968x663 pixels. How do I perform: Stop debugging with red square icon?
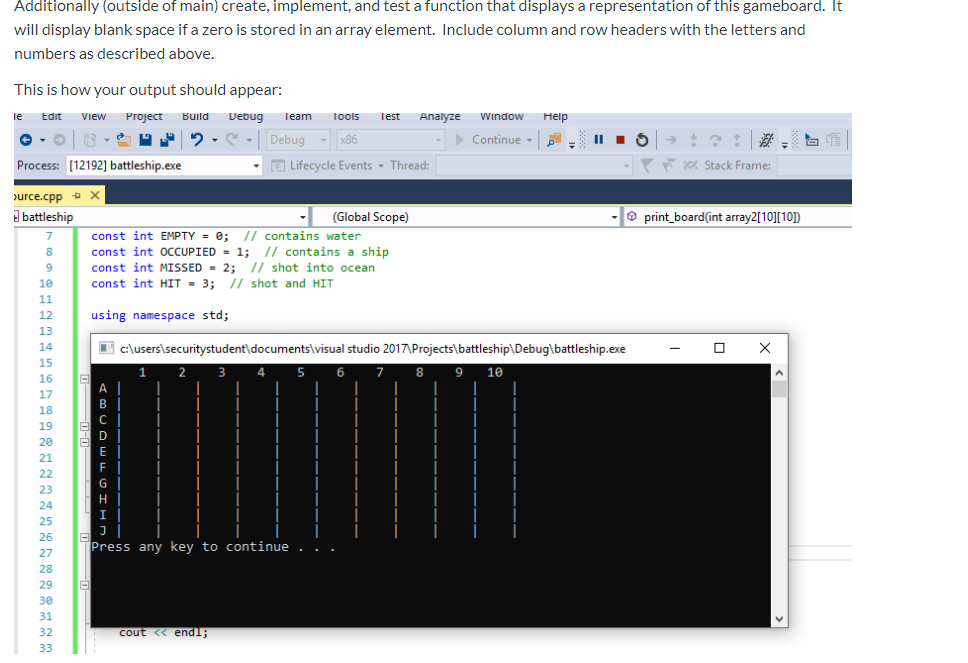(620, 140)
